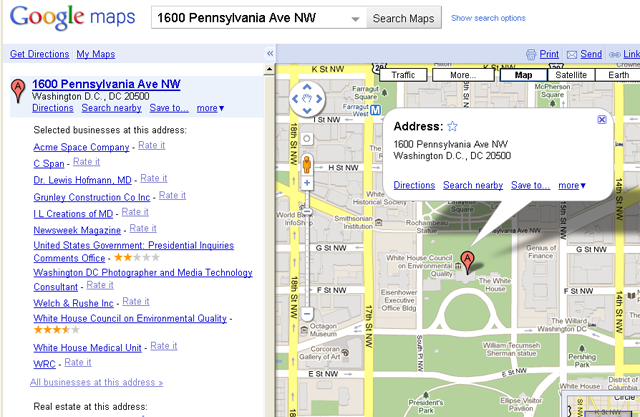Star this address in the info bubble

(x=452, y=126)
